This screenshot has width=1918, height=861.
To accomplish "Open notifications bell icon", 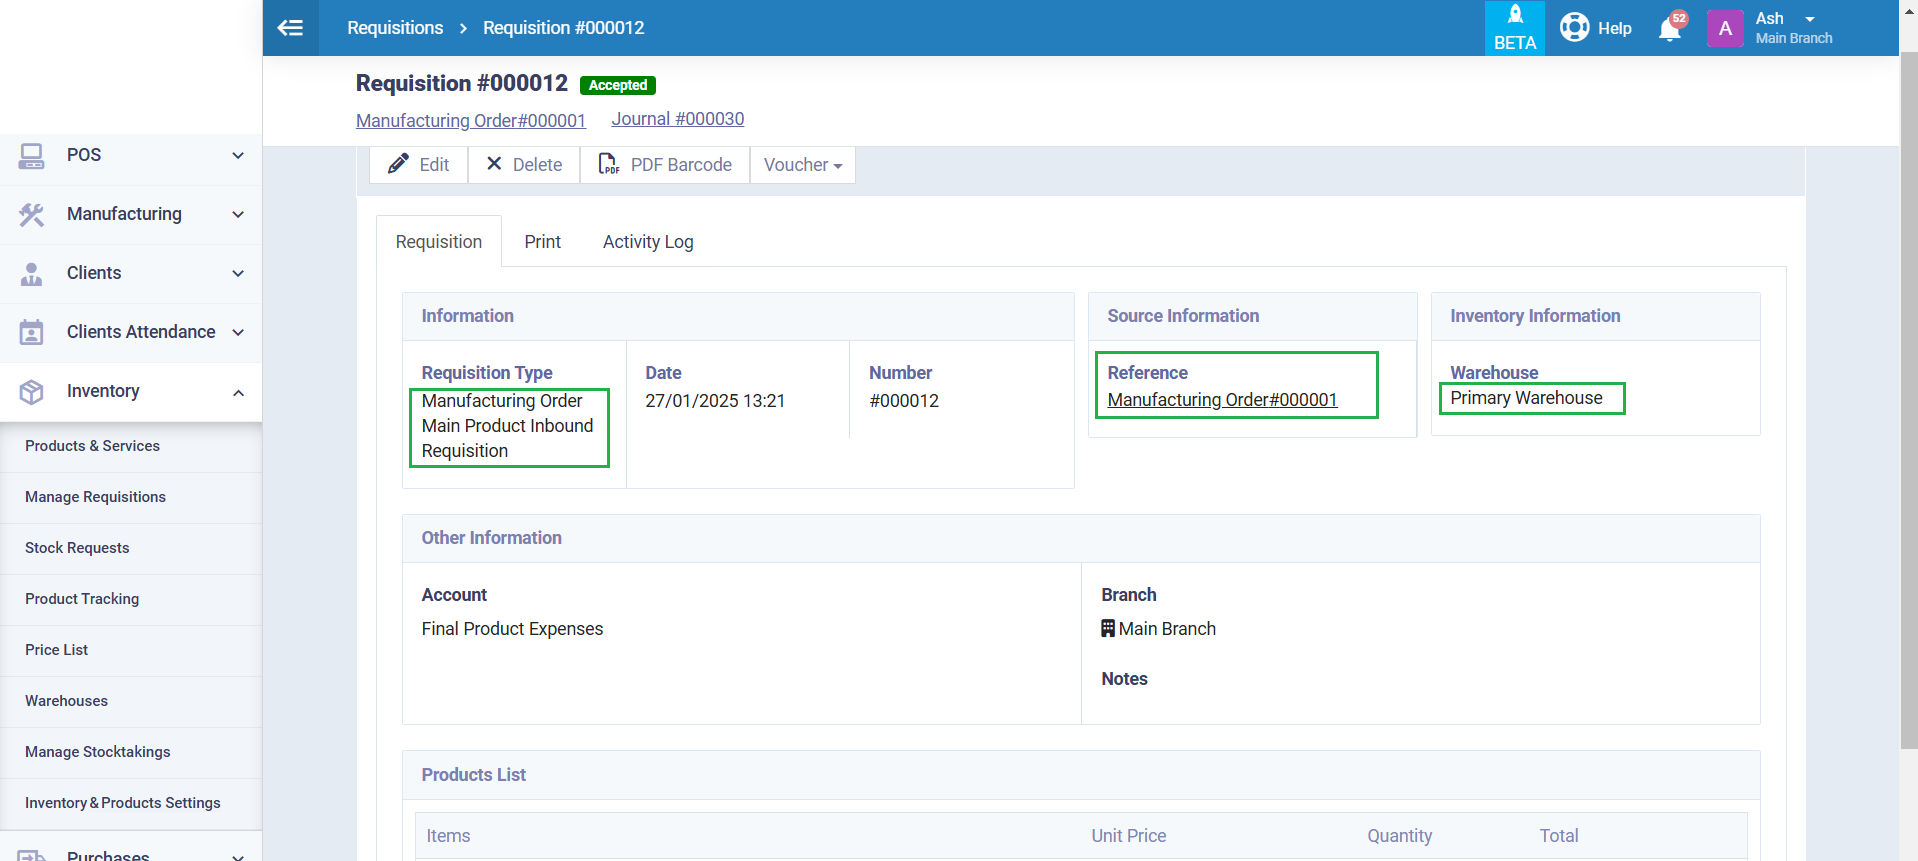I will click(x=1669, y=29).
